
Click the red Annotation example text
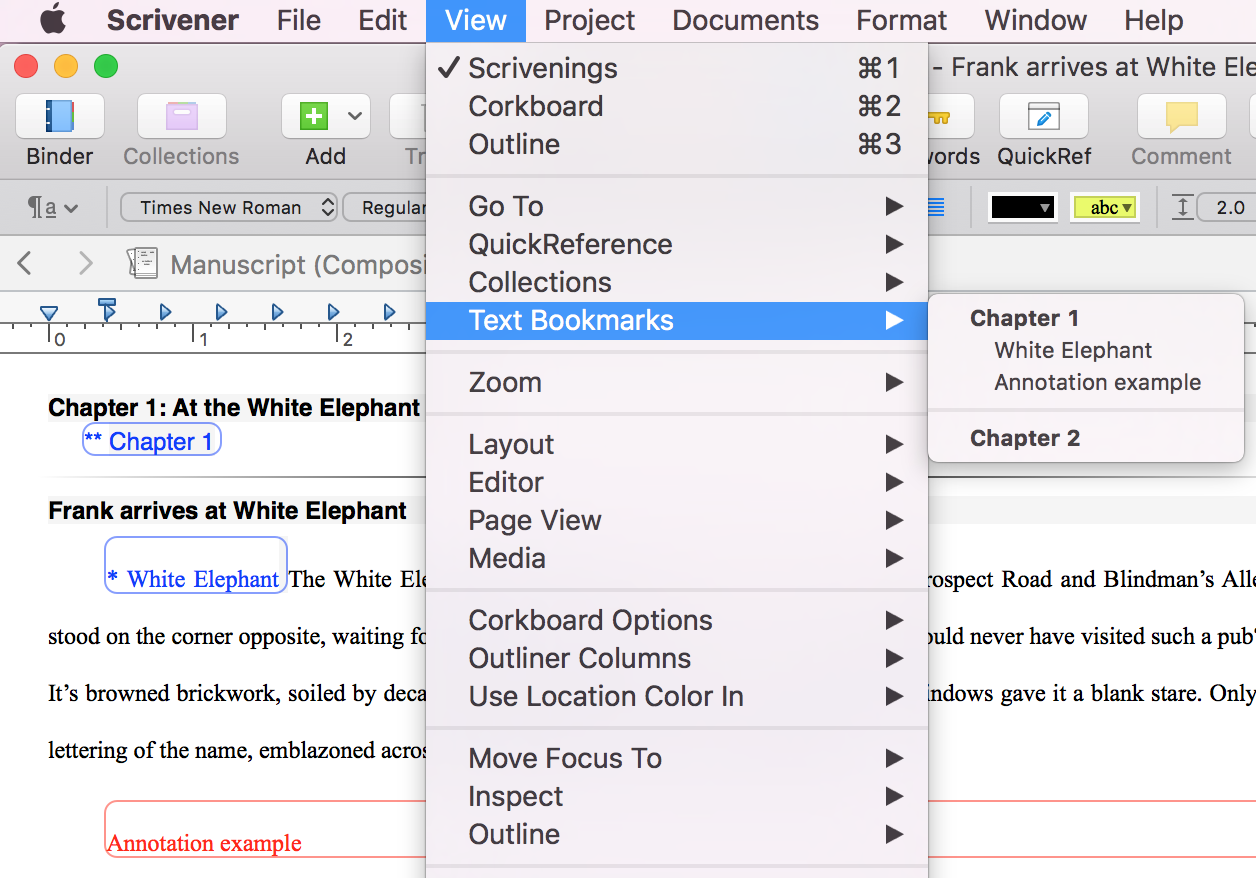(x=204, y=843)
